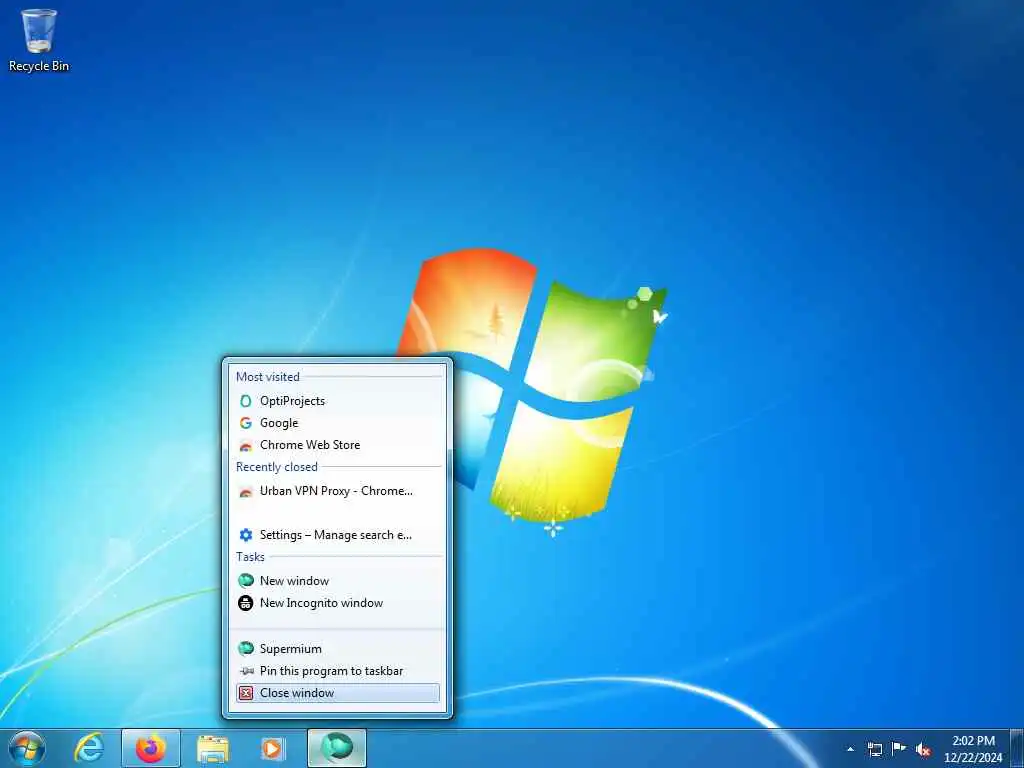The width and height of the screenshot is (1024, 768).
Task: Open Action Center flag tray icon
Action: click(x=899, y=749)
